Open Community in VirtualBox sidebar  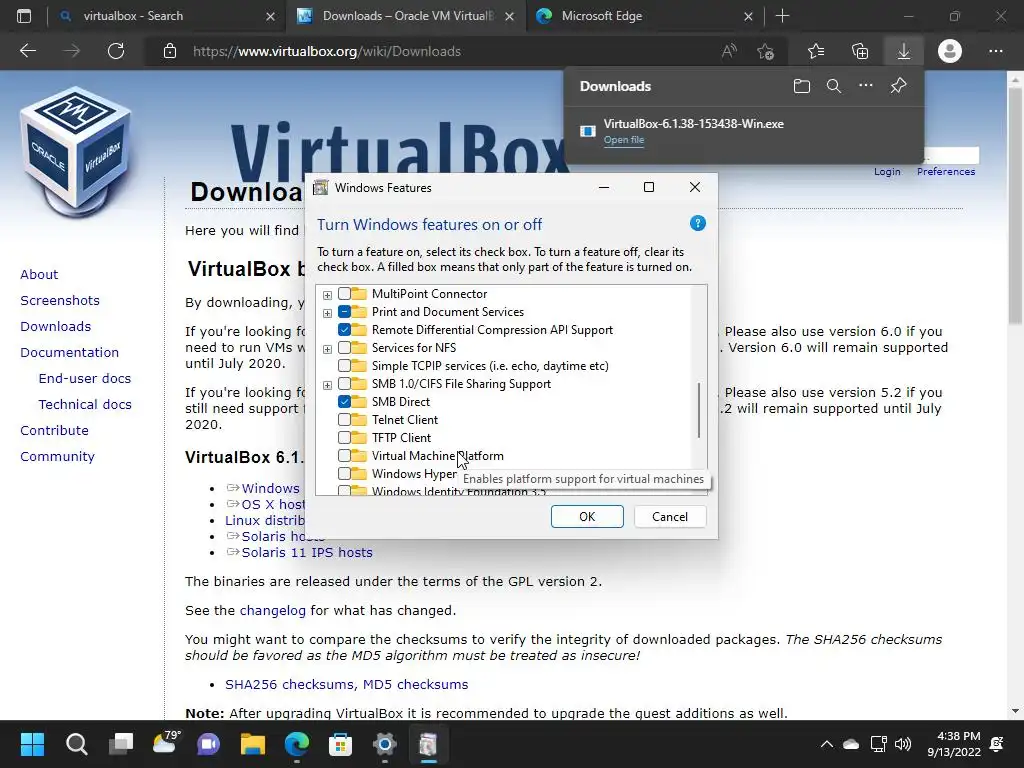pyautogui.click(x=57, y=456)
